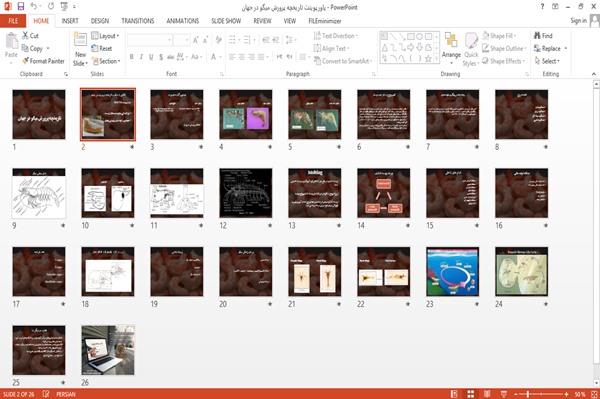The height and width of the screenshot is (399, 600).
Task: Open the Select dropdown in Editing group
Action: (547, 61)
